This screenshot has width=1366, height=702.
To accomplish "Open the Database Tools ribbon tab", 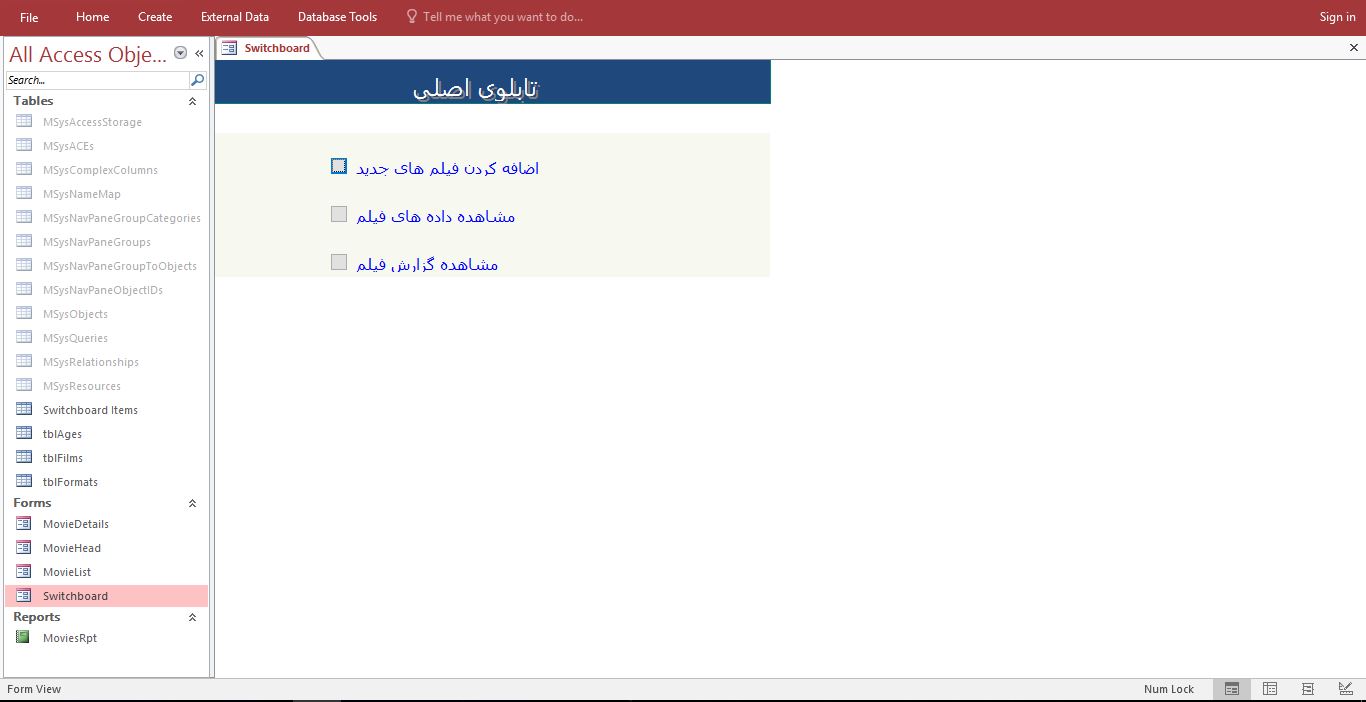I will [x=337, y=17].
